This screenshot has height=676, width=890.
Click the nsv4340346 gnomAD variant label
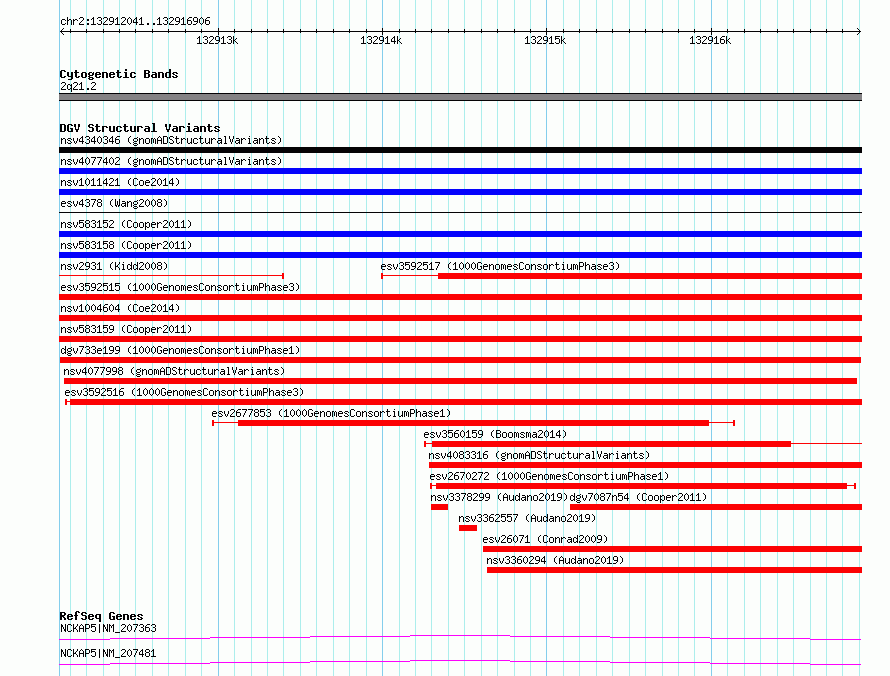(171, 140)
